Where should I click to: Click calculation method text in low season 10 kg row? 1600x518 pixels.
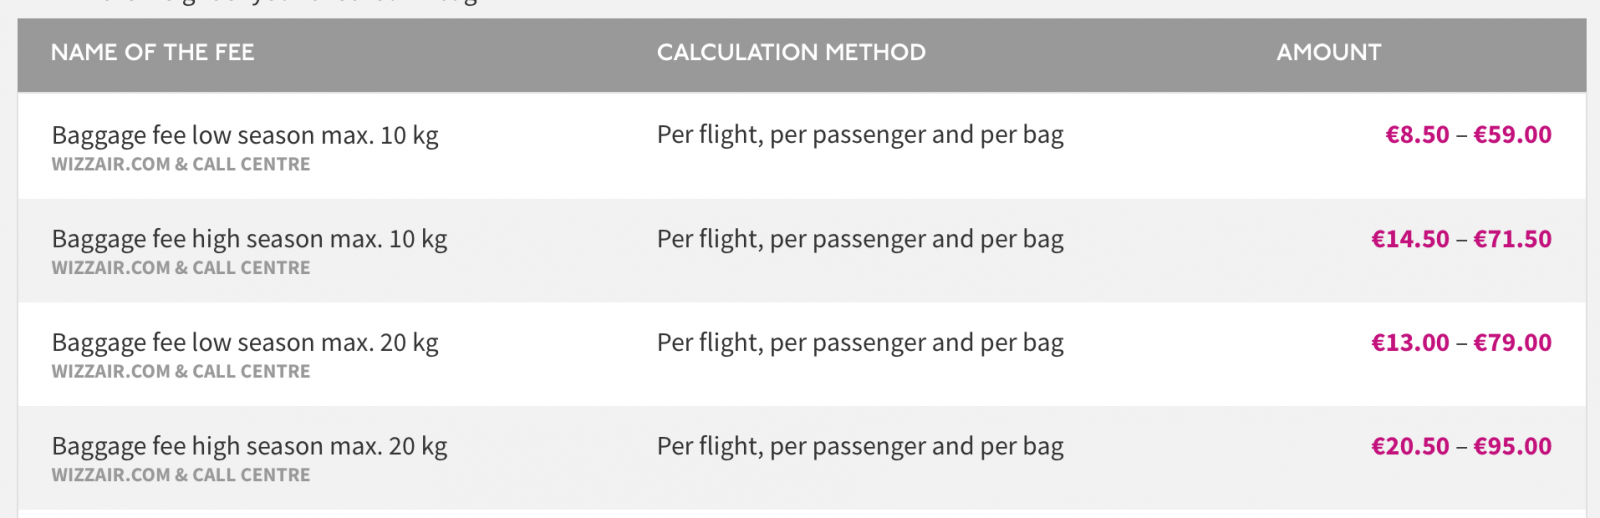tap(860, 136)
